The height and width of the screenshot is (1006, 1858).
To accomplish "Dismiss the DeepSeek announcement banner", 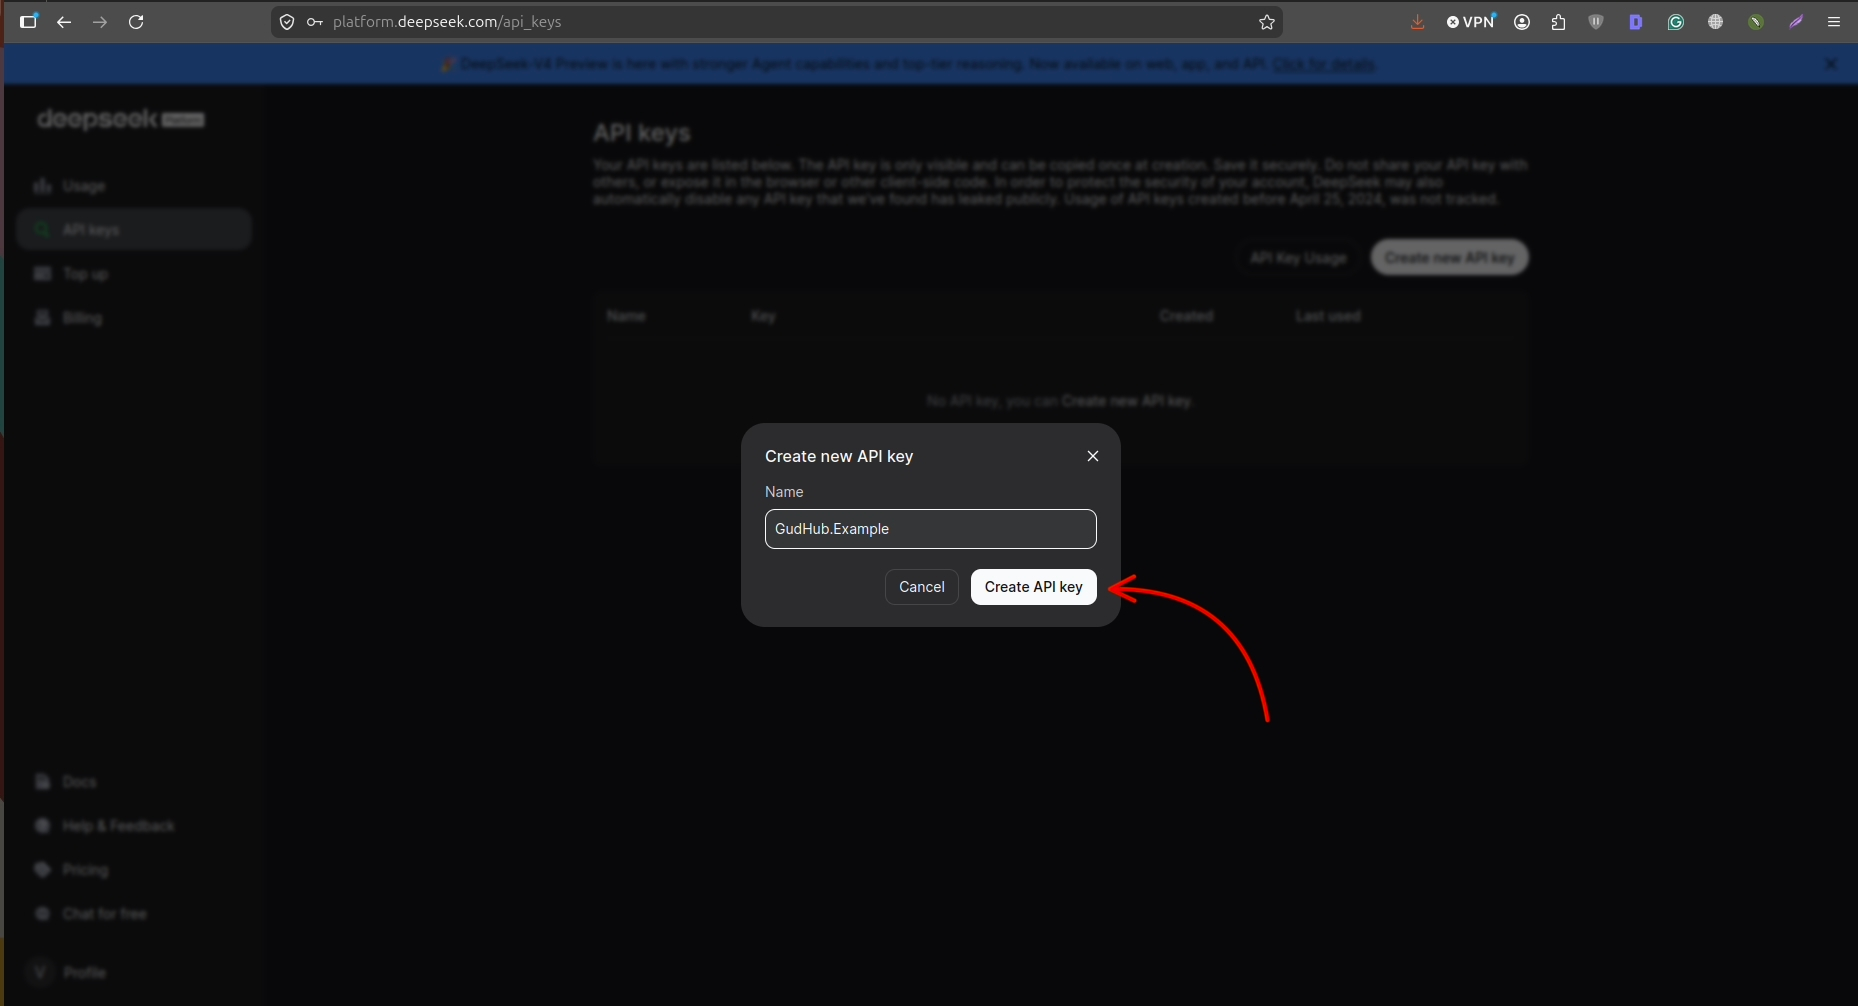I will click(x=1831, y=64).
